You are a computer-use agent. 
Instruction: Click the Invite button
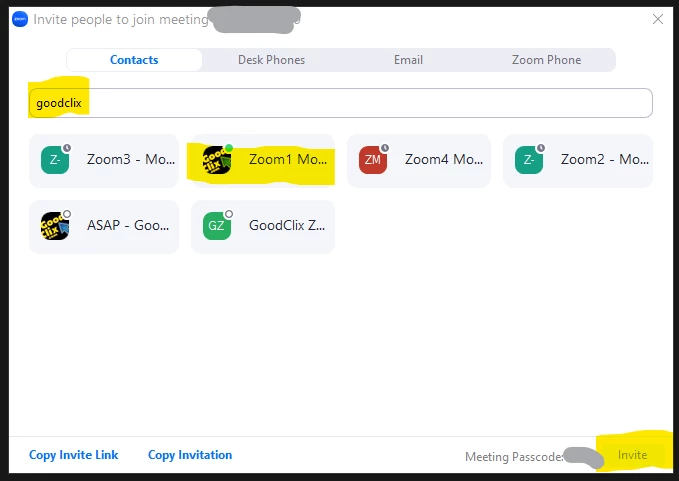click(633, 455)
